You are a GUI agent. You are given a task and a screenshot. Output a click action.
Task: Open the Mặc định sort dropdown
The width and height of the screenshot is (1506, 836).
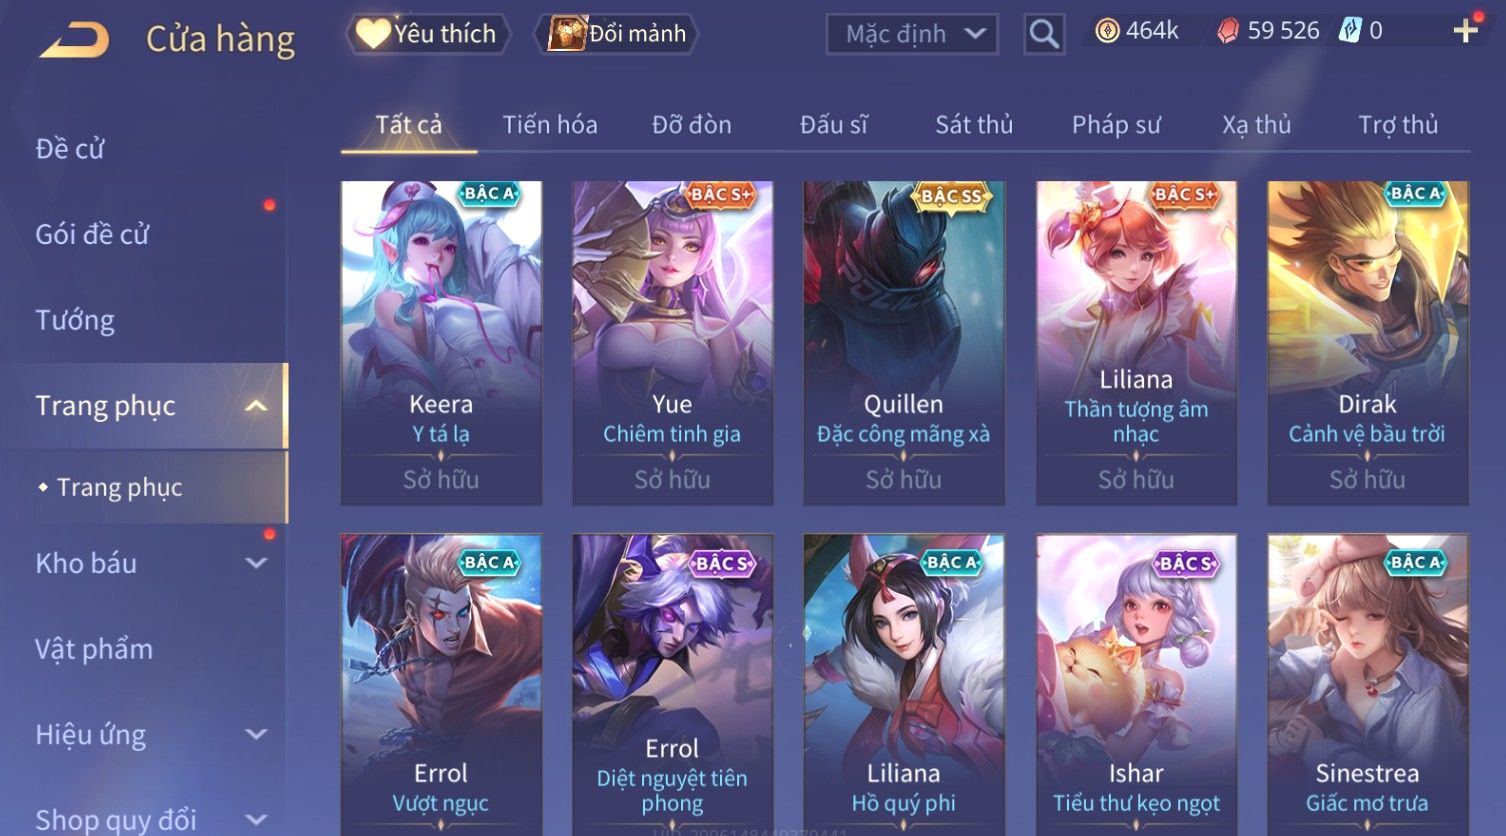[912, 34]
